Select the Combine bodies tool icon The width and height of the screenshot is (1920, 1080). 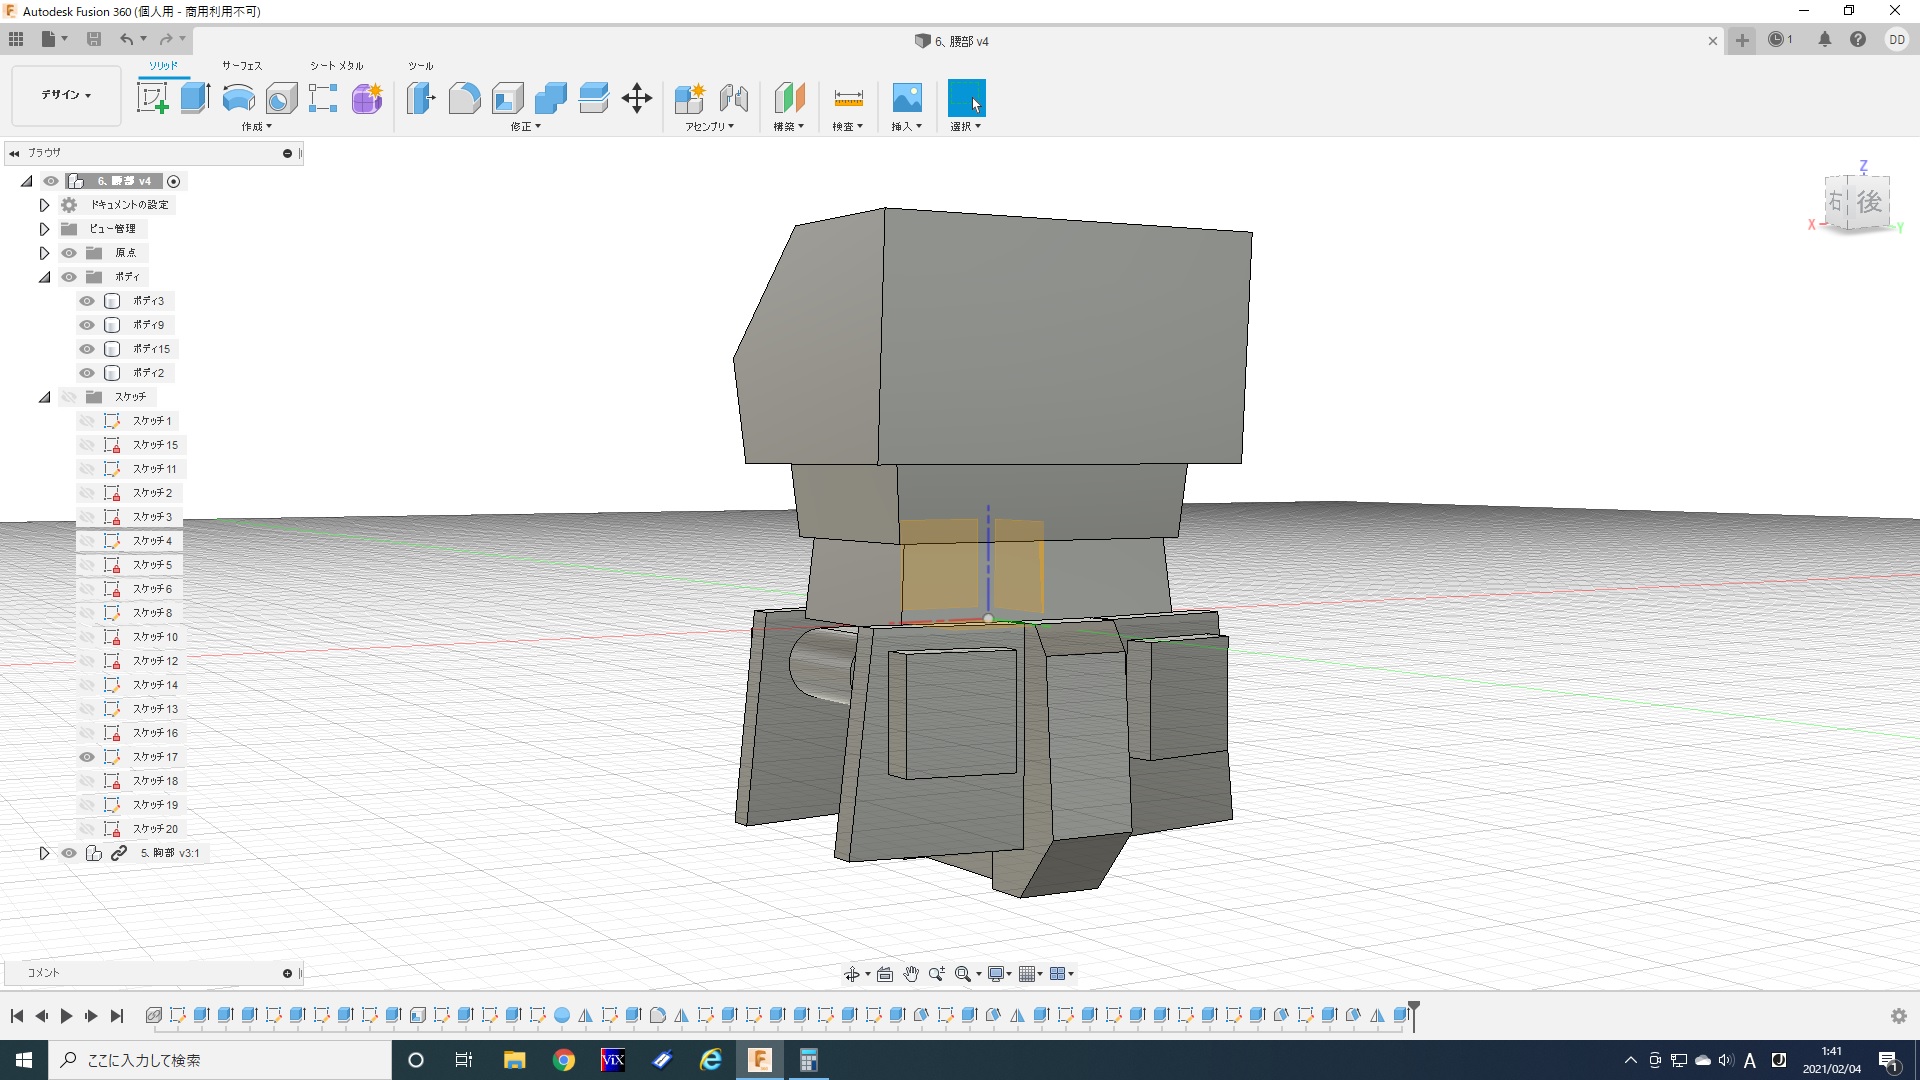tap(550, 98)
